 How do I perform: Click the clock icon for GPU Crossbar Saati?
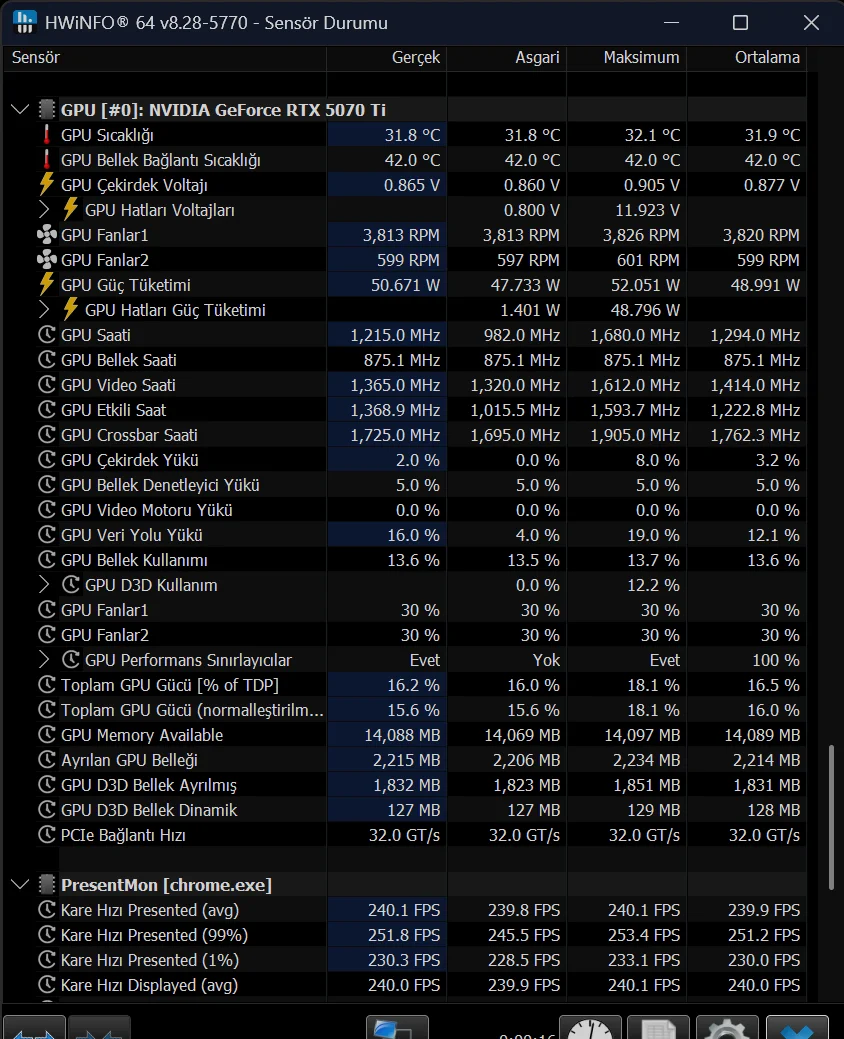46,435
